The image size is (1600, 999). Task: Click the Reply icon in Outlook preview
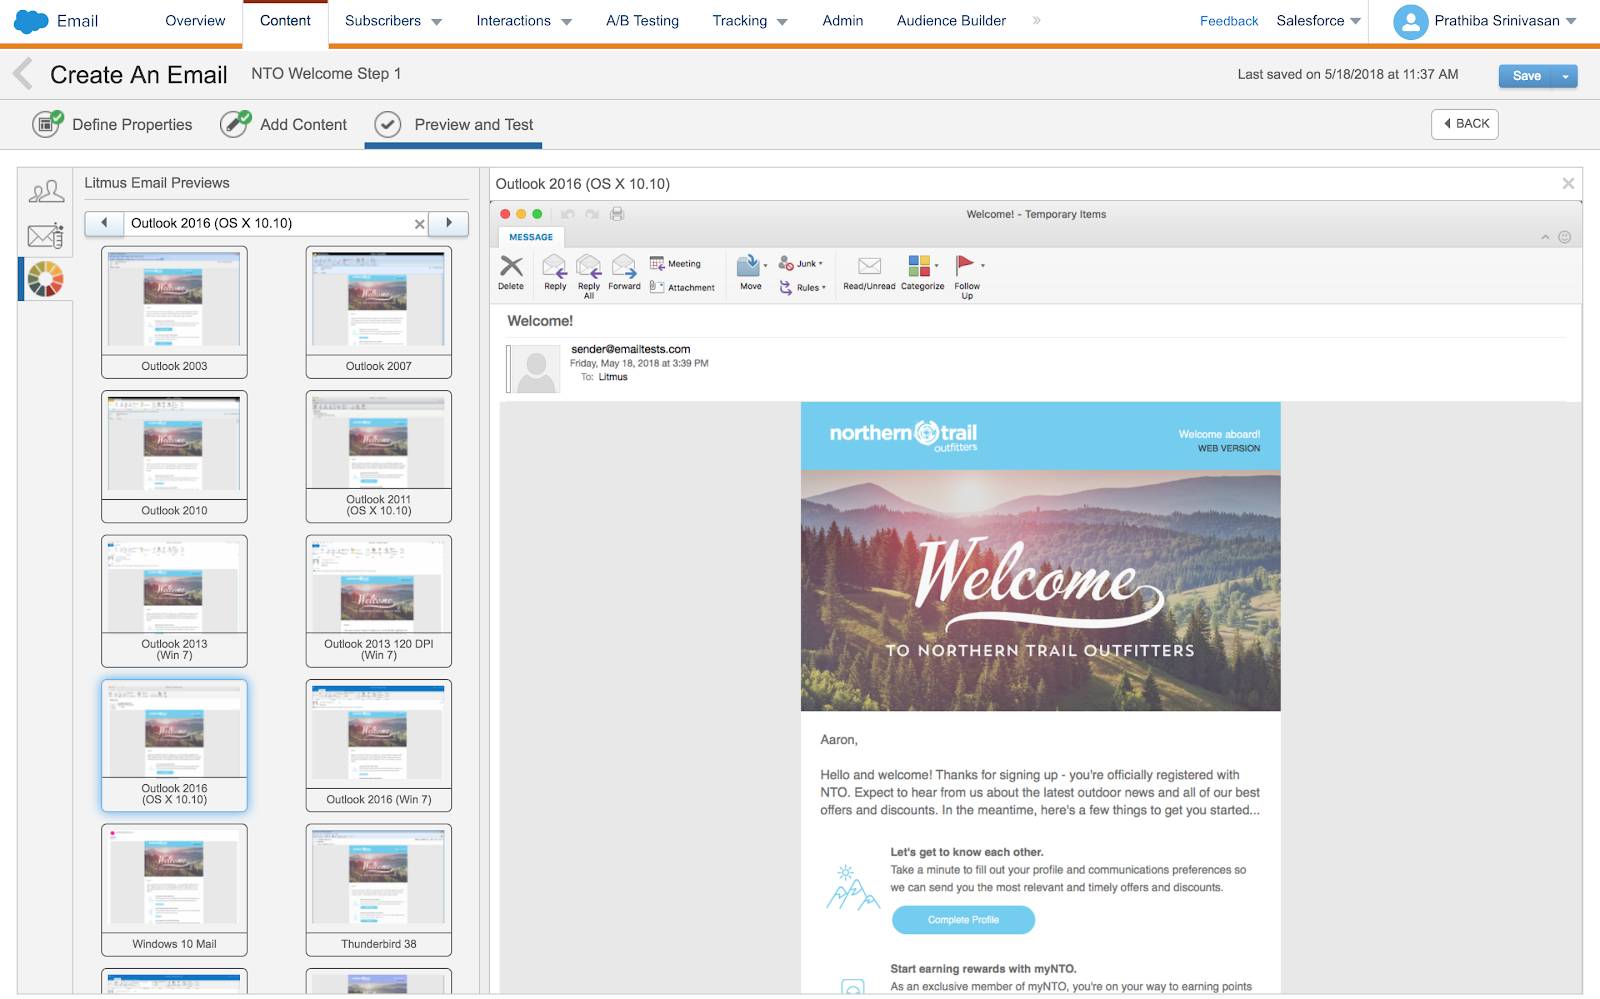pos(555,266)
